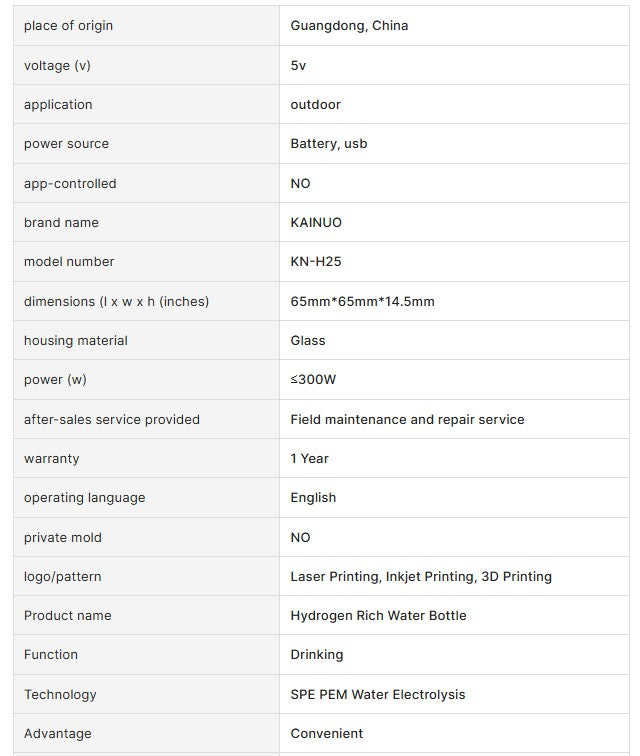Click the 'KN-H25' model number
The width and height of the screenshot is (640, 756).
(316, 262)
